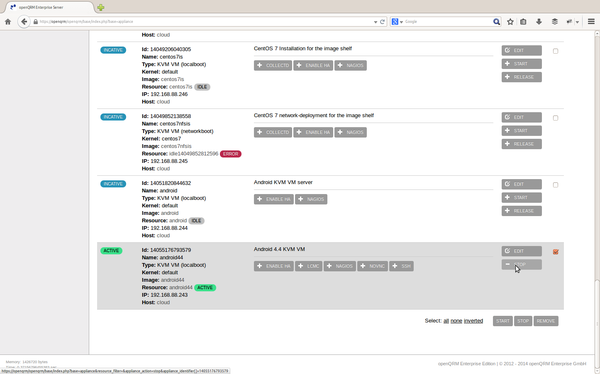Click the Firefox home icon

(8, 22)
